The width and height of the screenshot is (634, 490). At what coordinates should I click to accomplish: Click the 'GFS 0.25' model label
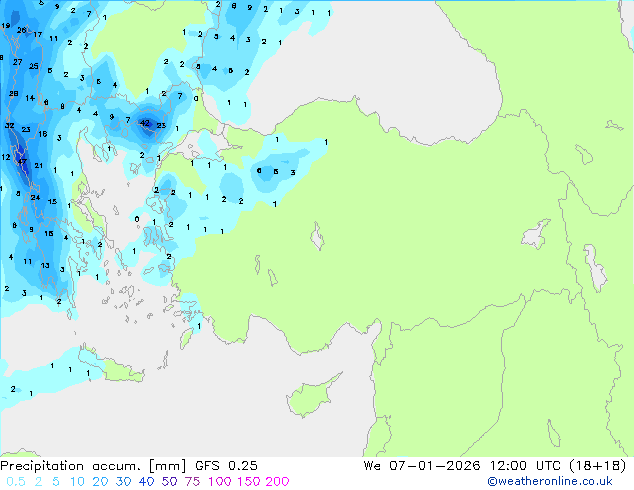pyautogui.click(x=226, y=466)
